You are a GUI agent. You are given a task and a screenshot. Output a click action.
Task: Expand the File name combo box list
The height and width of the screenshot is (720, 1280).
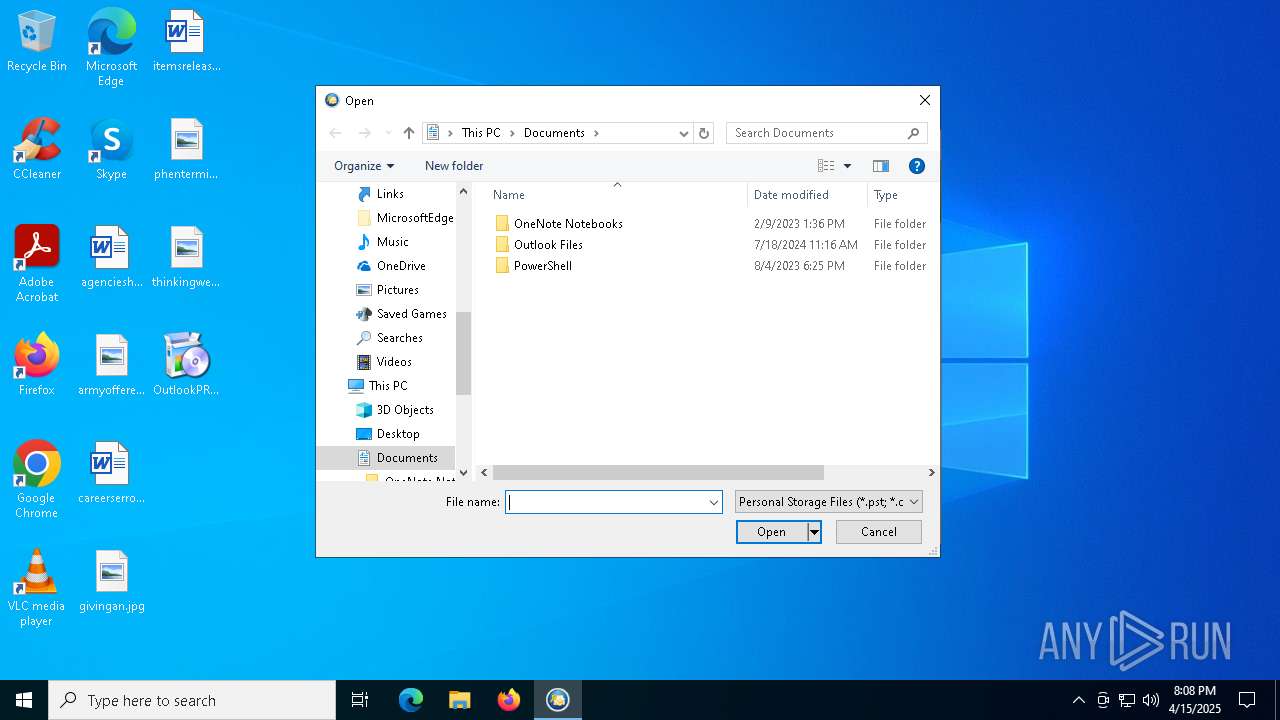click(714, 502)
